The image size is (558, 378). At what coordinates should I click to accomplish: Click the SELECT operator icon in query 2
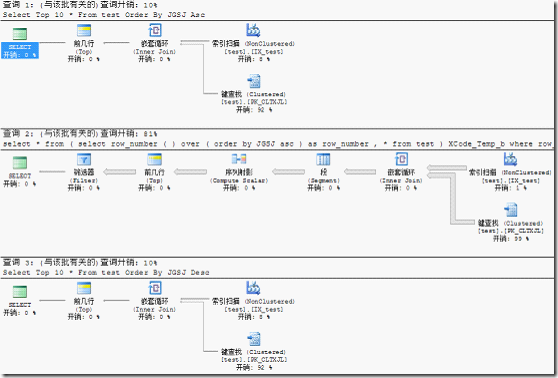[x=20, y=163]
